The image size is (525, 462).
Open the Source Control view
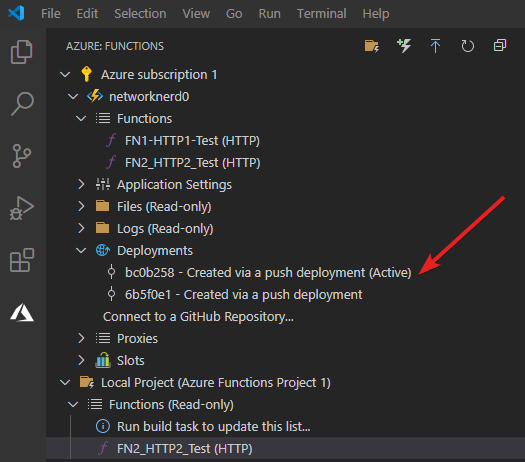click(22, 156)
